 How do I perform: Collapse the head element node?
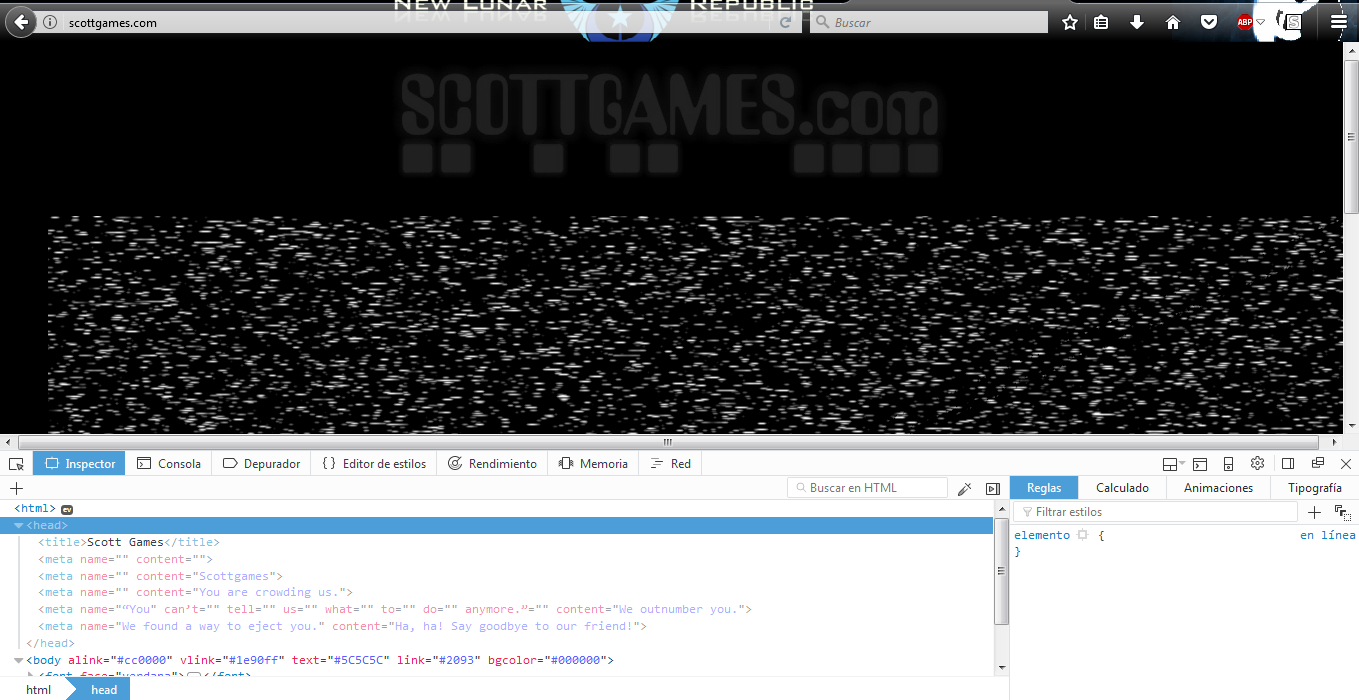[18, 526]
